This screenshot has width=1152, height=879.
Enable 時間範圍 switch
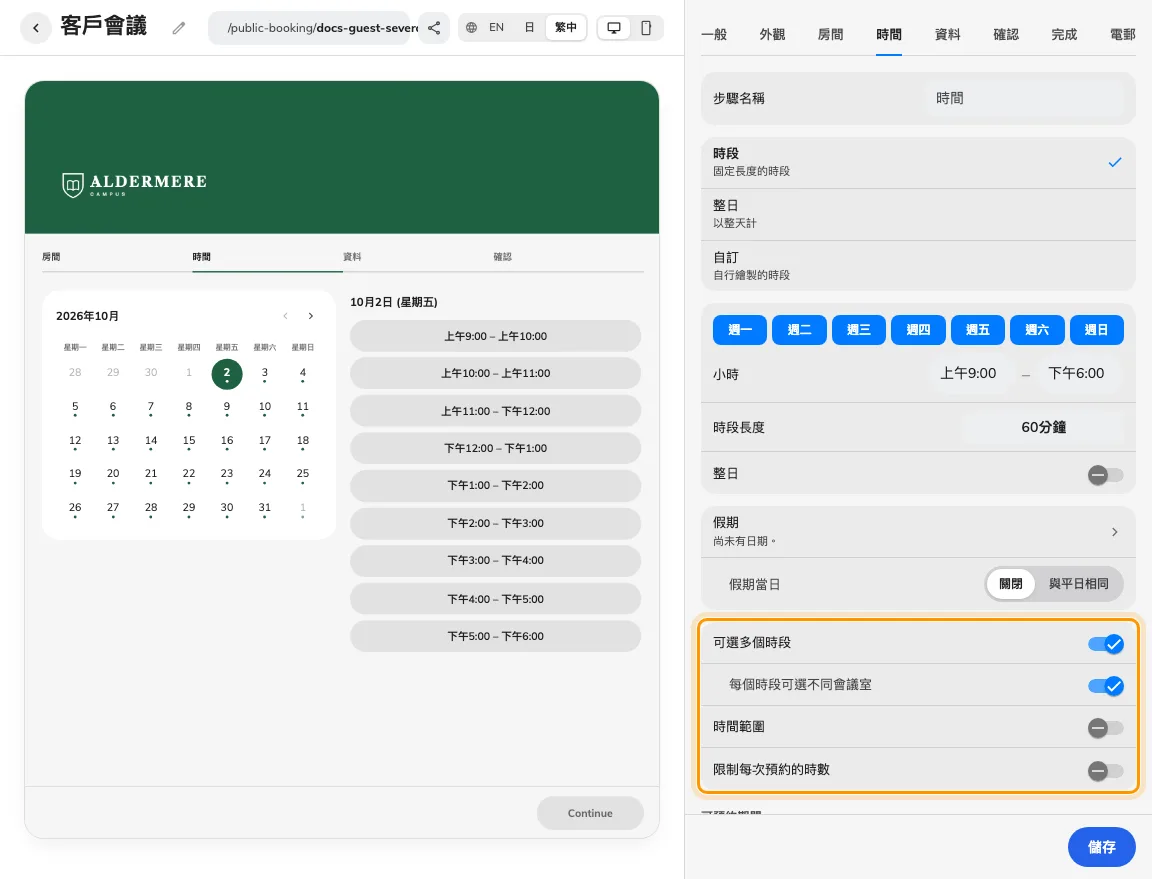1106,728
